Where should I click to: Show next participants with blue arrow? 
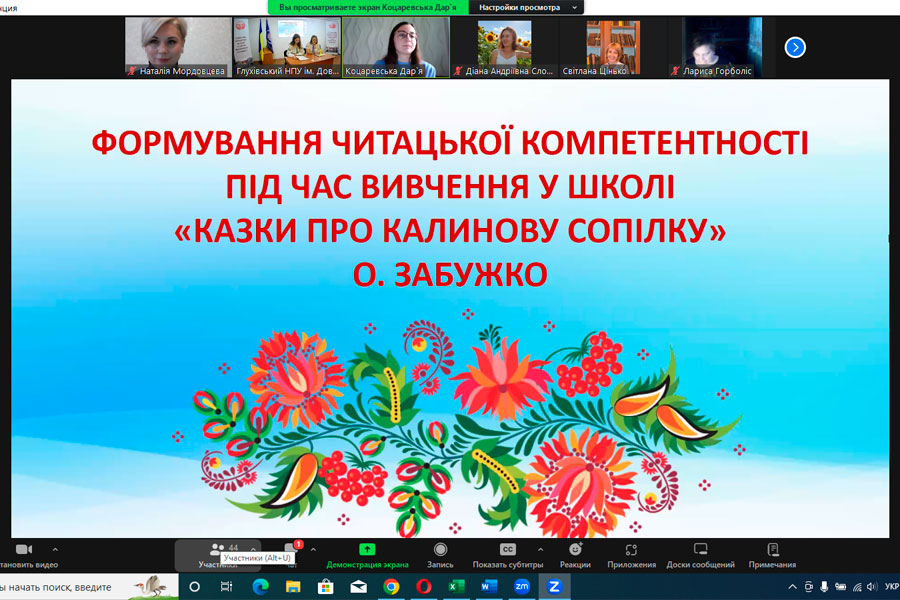795,47
